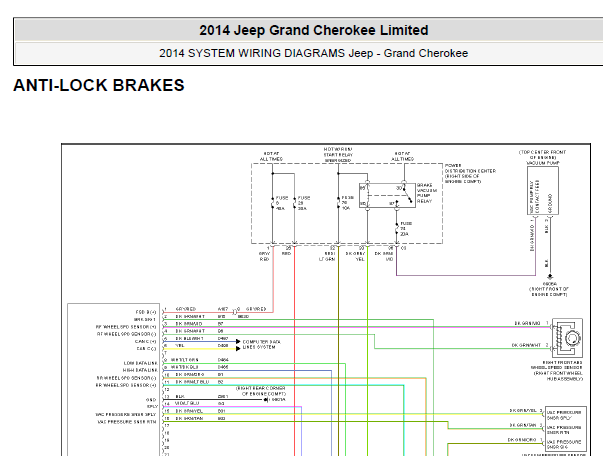Image resolution: width=603 pixels, height=456 pixels.
Task: Click the 'BRAKE VACUUM PUMP RELAY' label
Action: point(427,193)
